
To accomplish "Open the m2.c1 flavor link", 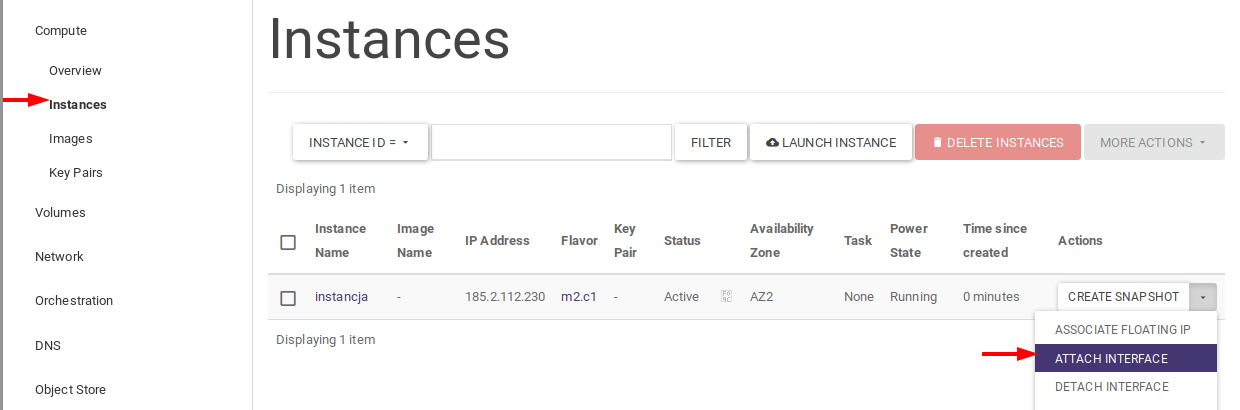I will point(579,296).
